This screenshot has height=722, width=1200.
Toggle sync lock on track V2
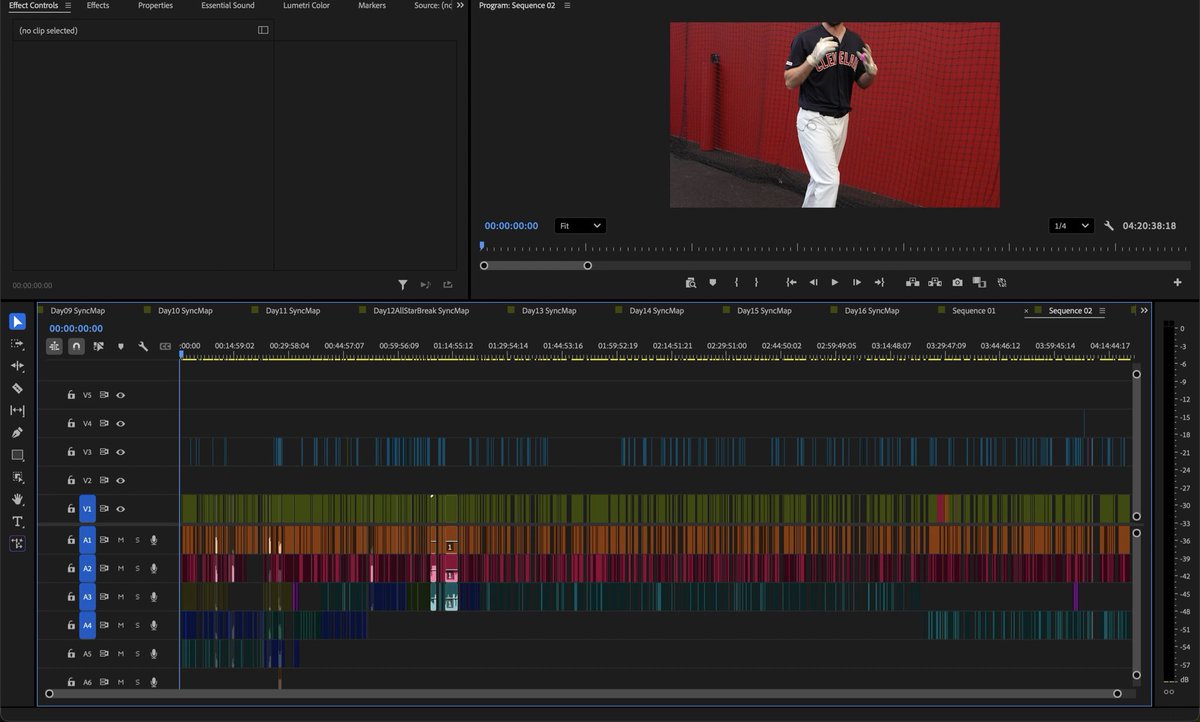(104, 481)
